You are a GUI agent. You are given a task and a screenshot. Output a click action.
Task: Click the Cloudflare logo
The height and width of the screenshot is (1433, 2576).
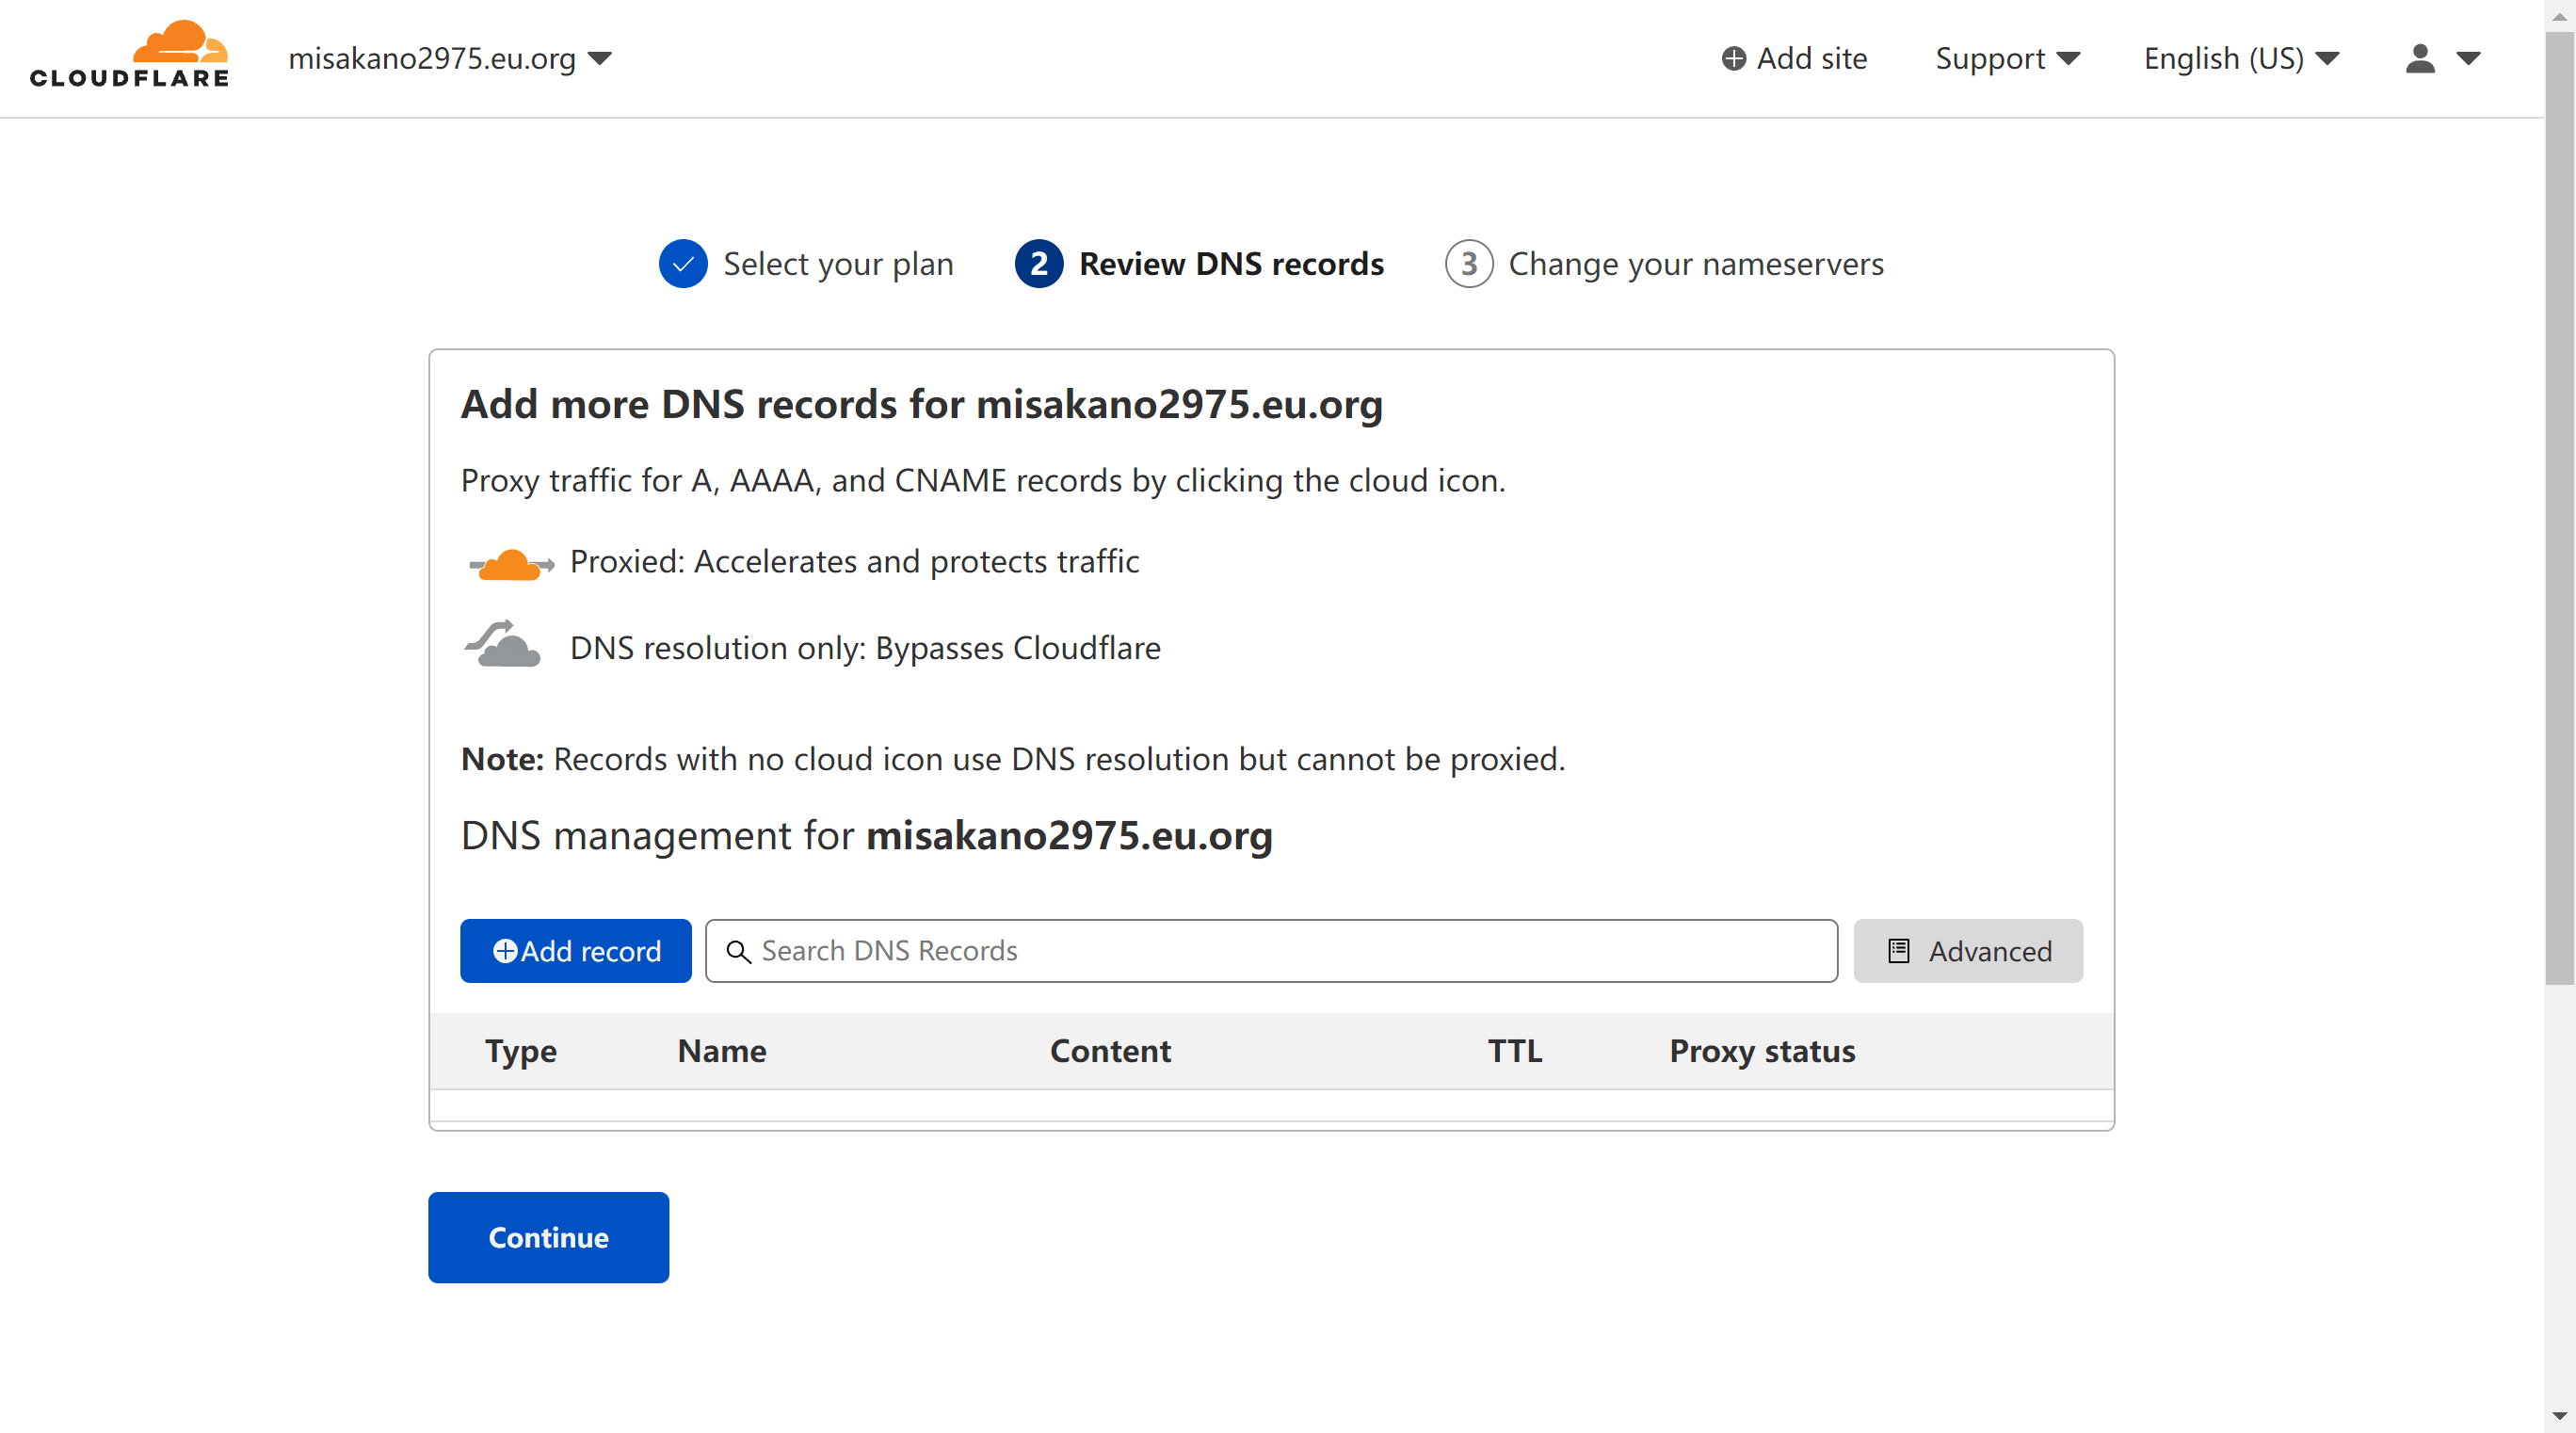129,55
